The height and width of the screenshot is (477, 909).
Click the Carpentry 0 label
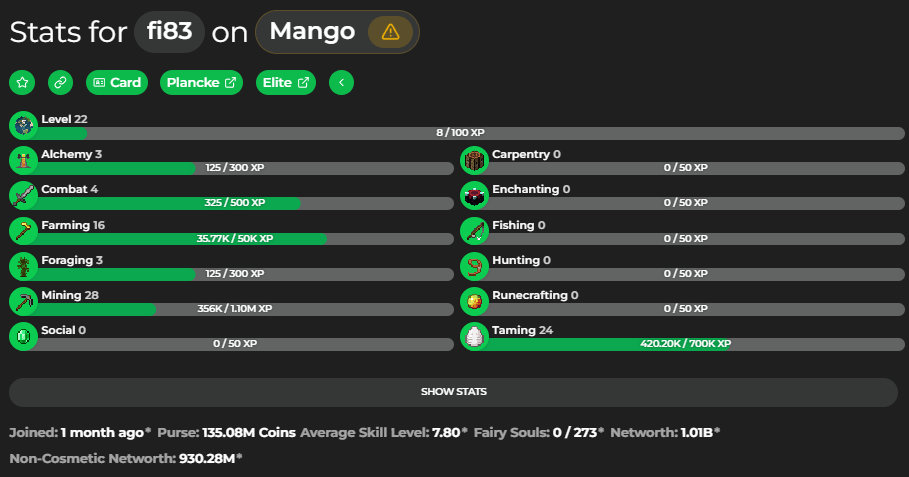(526, 154)
